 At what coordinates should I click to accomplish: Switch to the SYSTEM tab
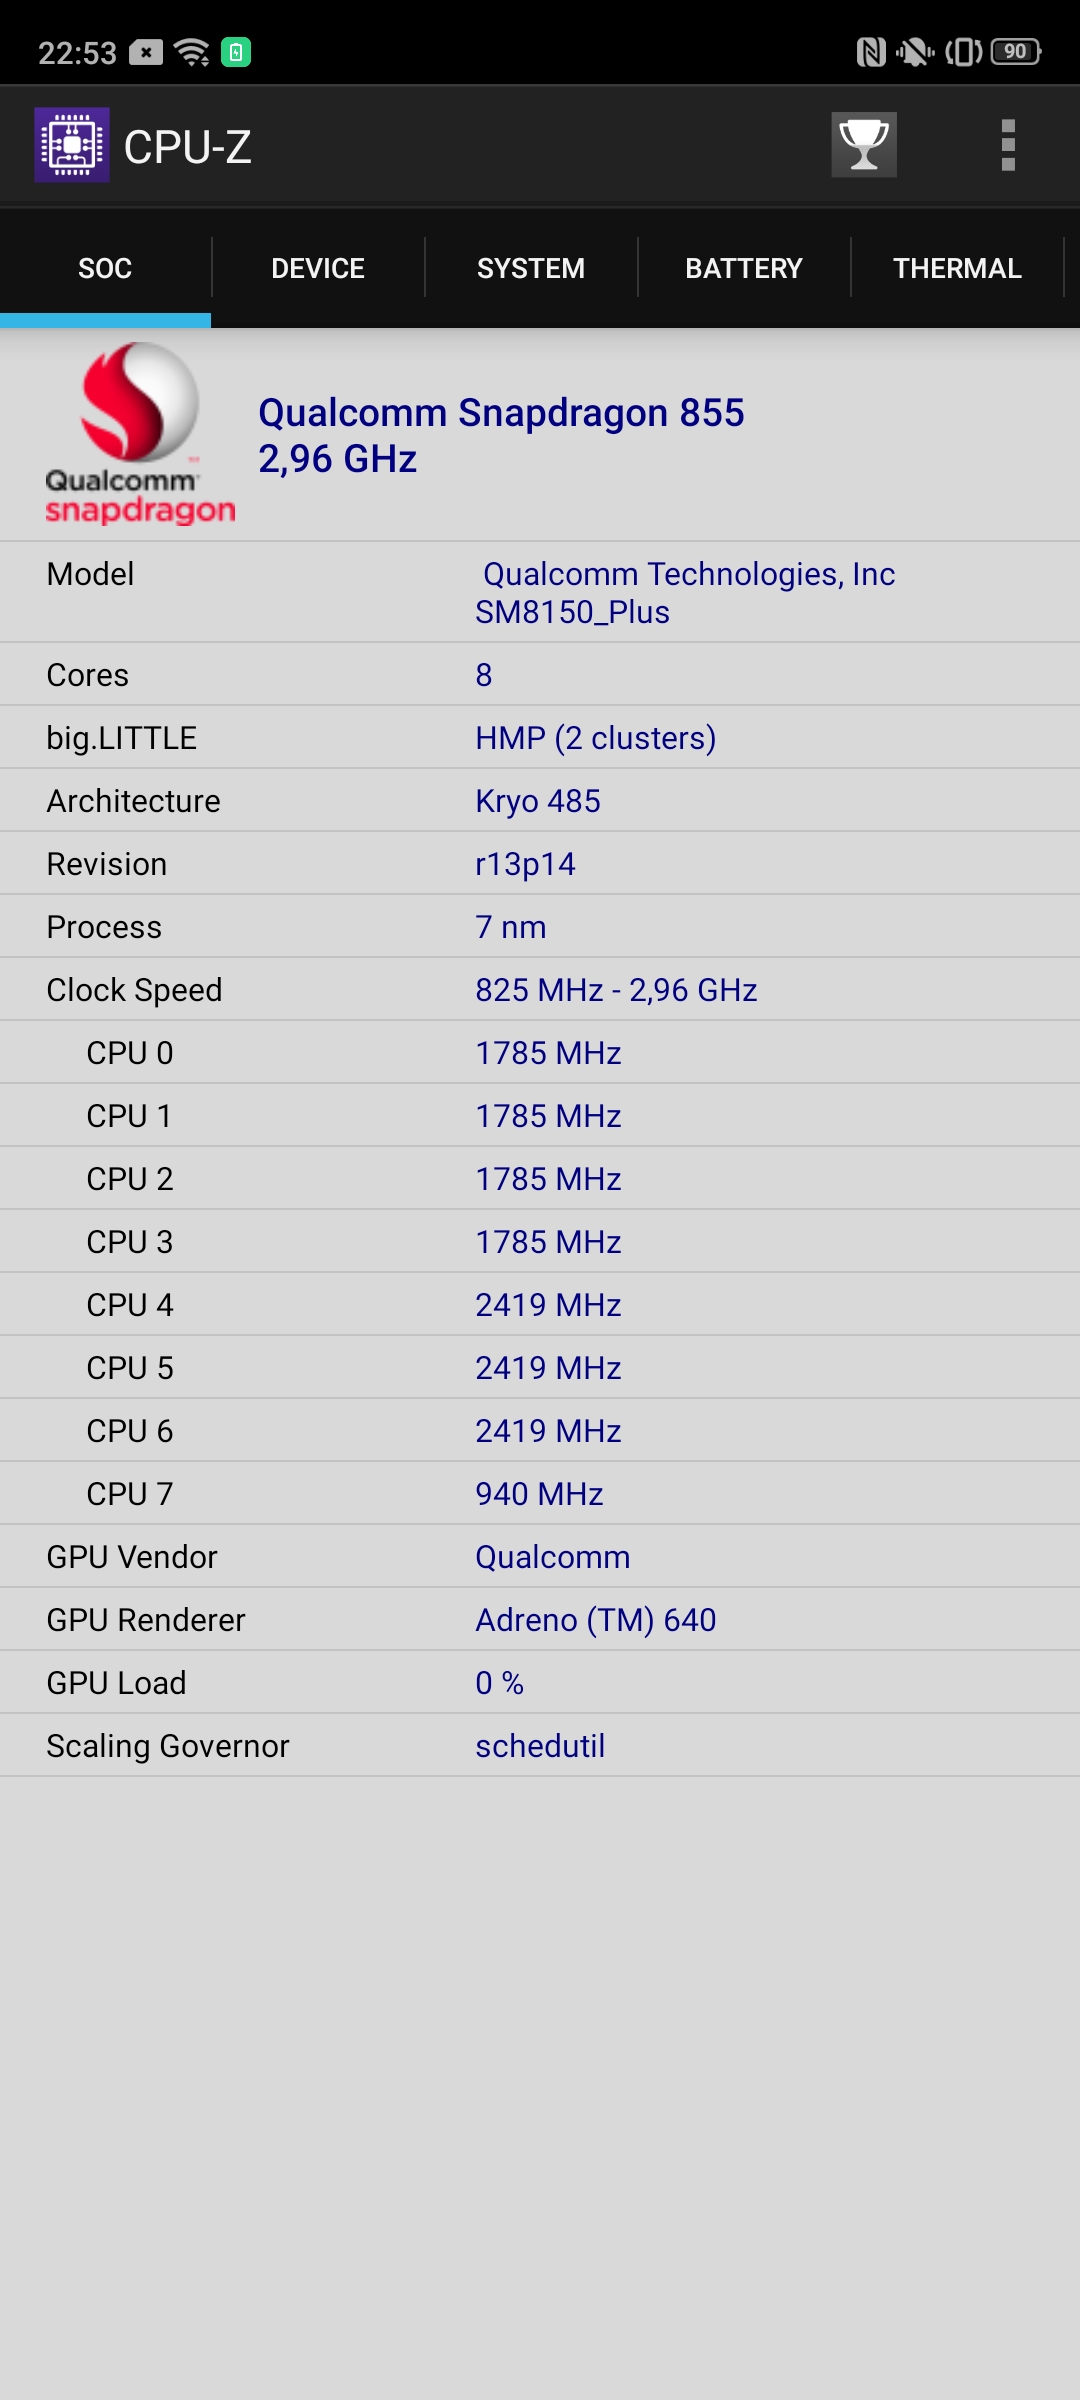click(531, 268)
